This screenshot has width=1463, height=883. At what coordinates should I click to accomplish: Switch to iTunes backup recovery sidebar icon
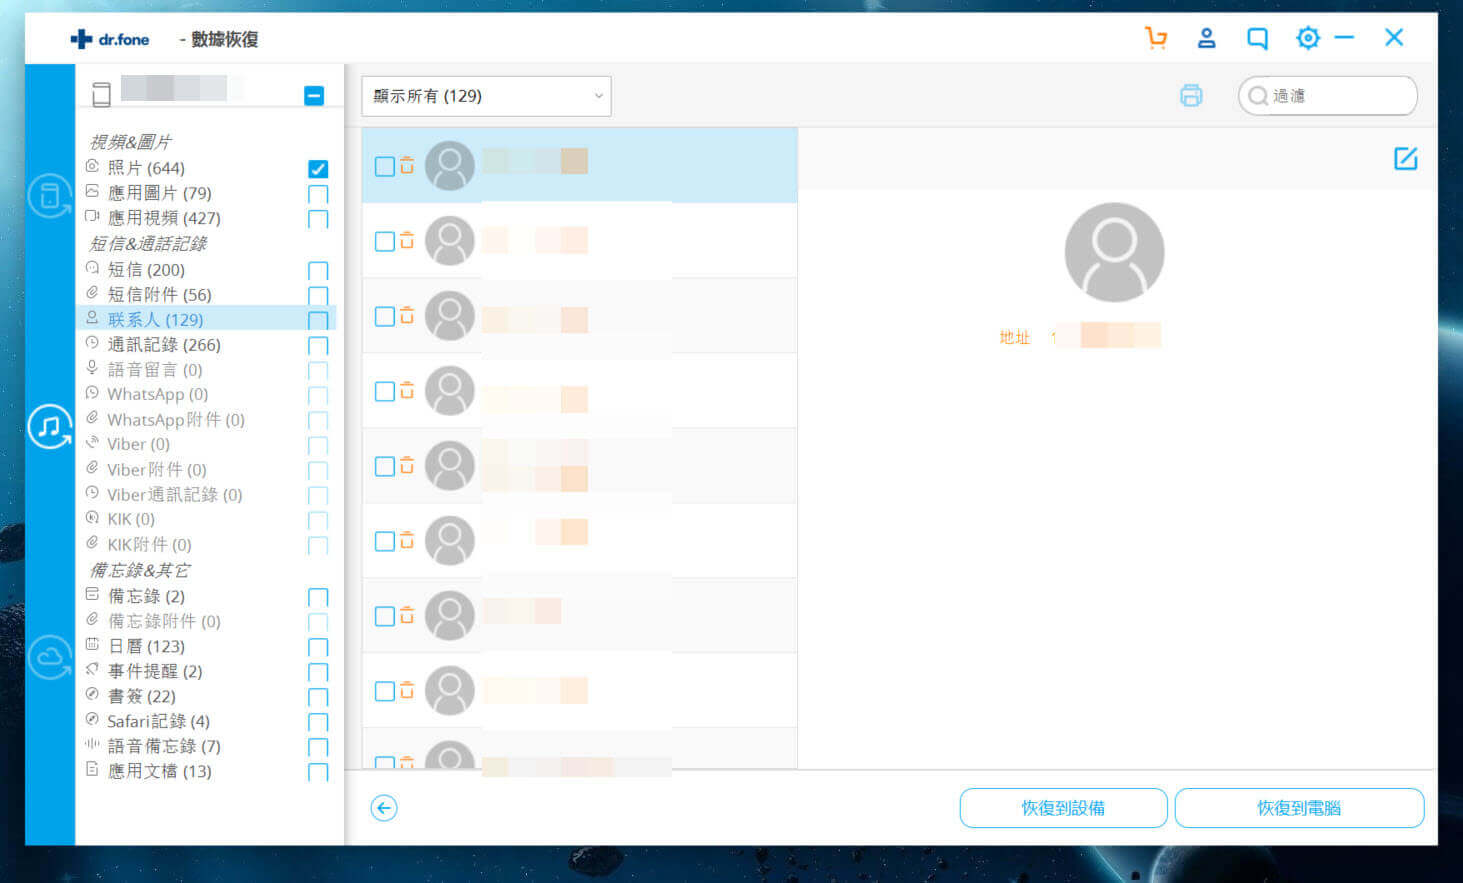[50, 427]
